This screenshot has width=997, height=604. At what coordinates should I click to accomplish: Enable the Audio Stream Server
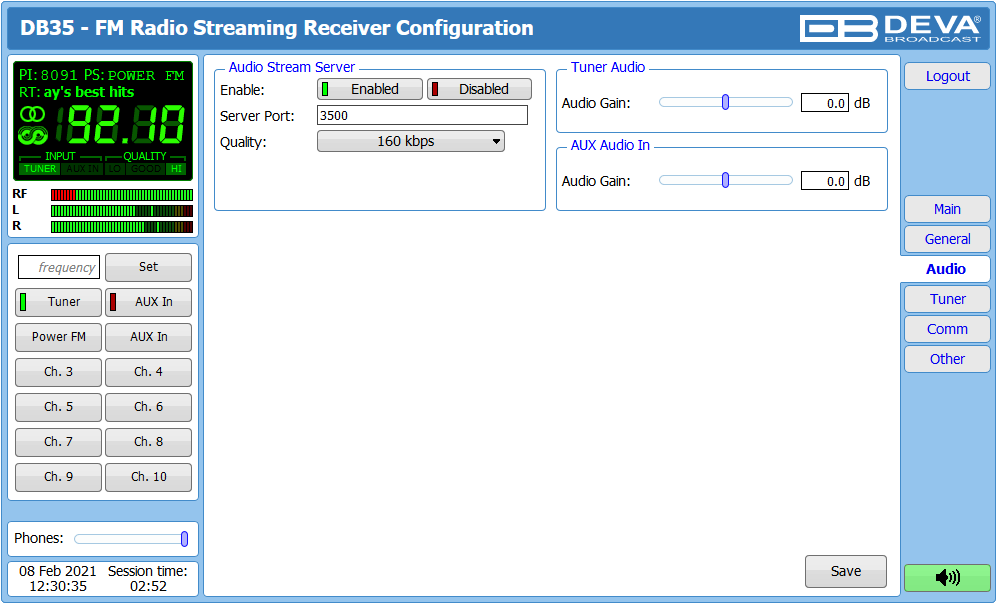(369, 89)
